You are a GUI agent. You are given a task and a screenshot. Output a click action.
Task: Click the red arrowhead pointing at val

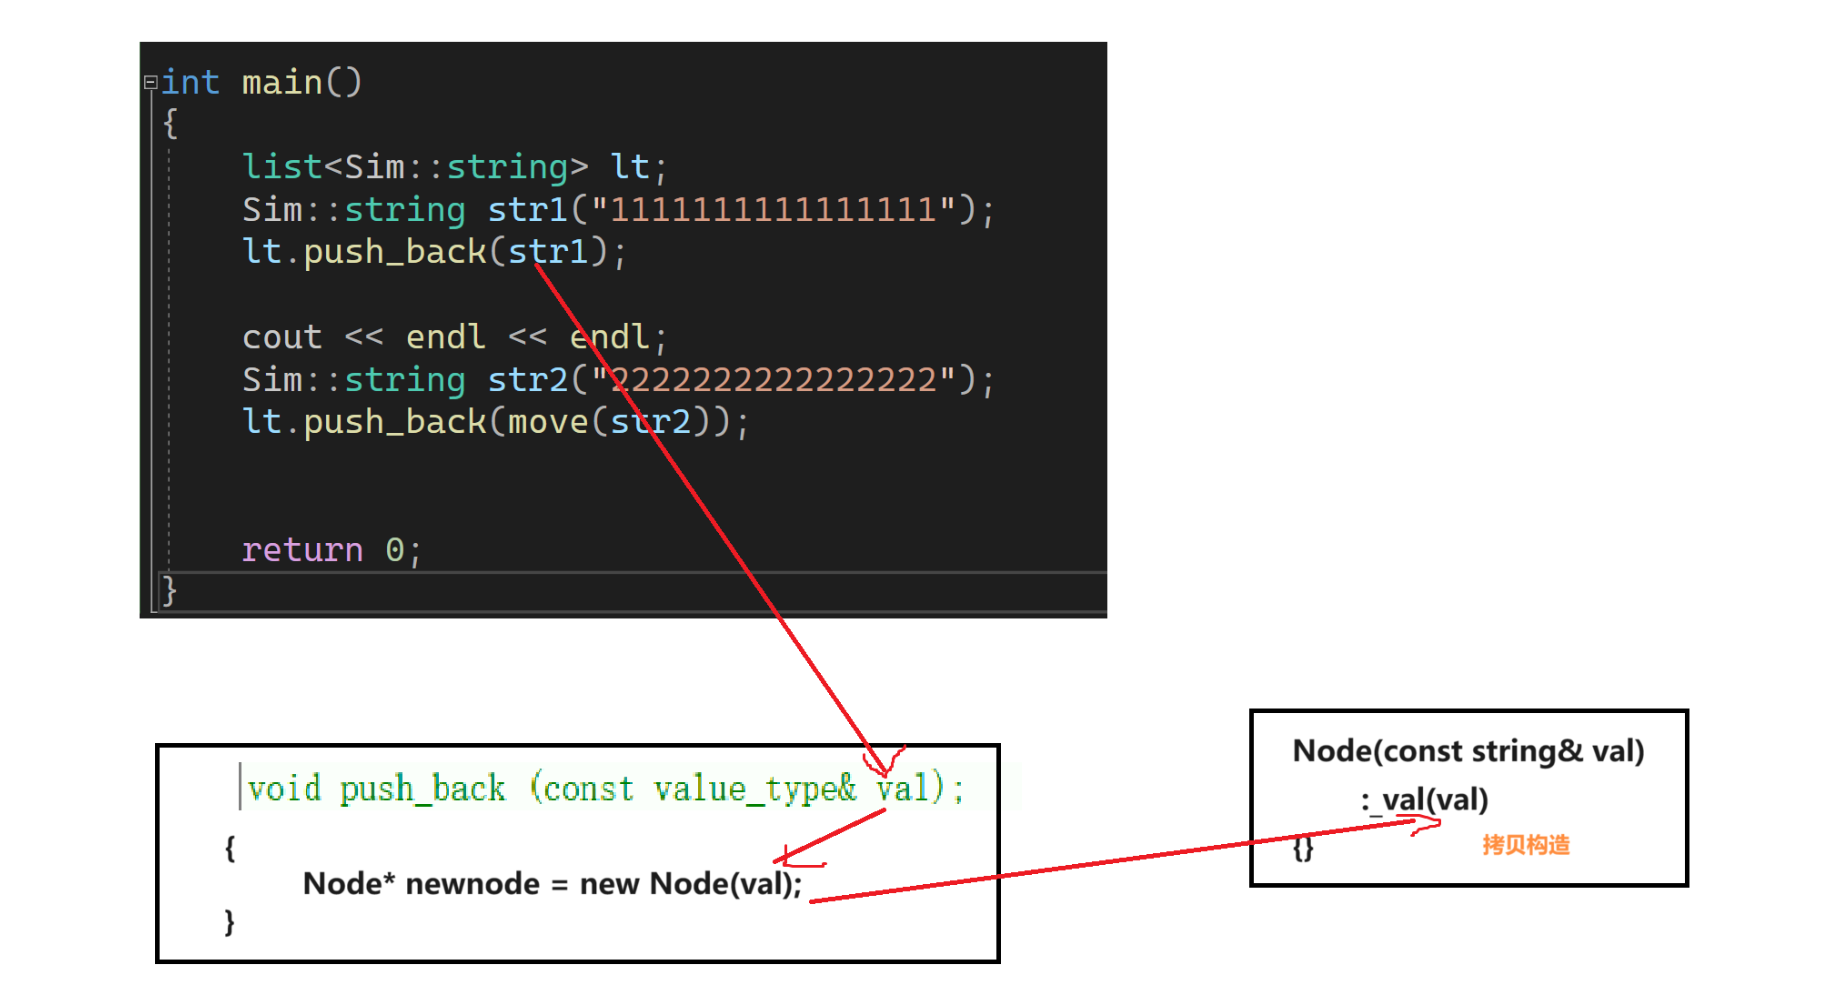click(883, 762)
